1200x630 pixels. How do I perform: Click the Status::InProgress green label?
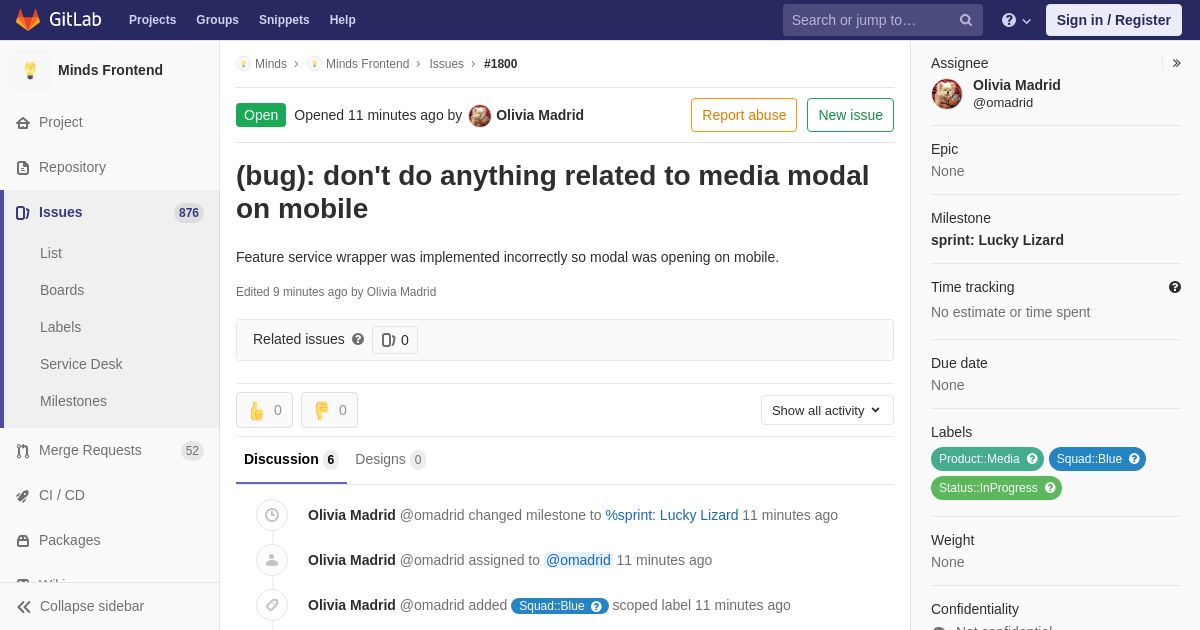996,488
